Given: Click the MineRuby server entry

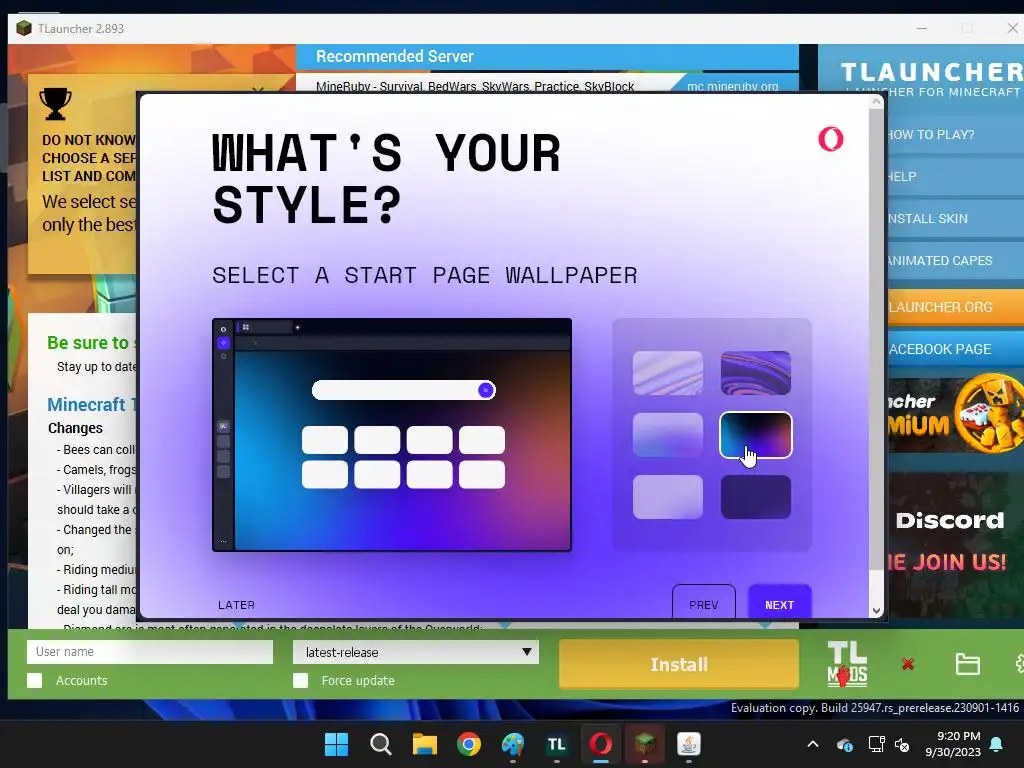Looking at the screenshot, I should [475, 86].
